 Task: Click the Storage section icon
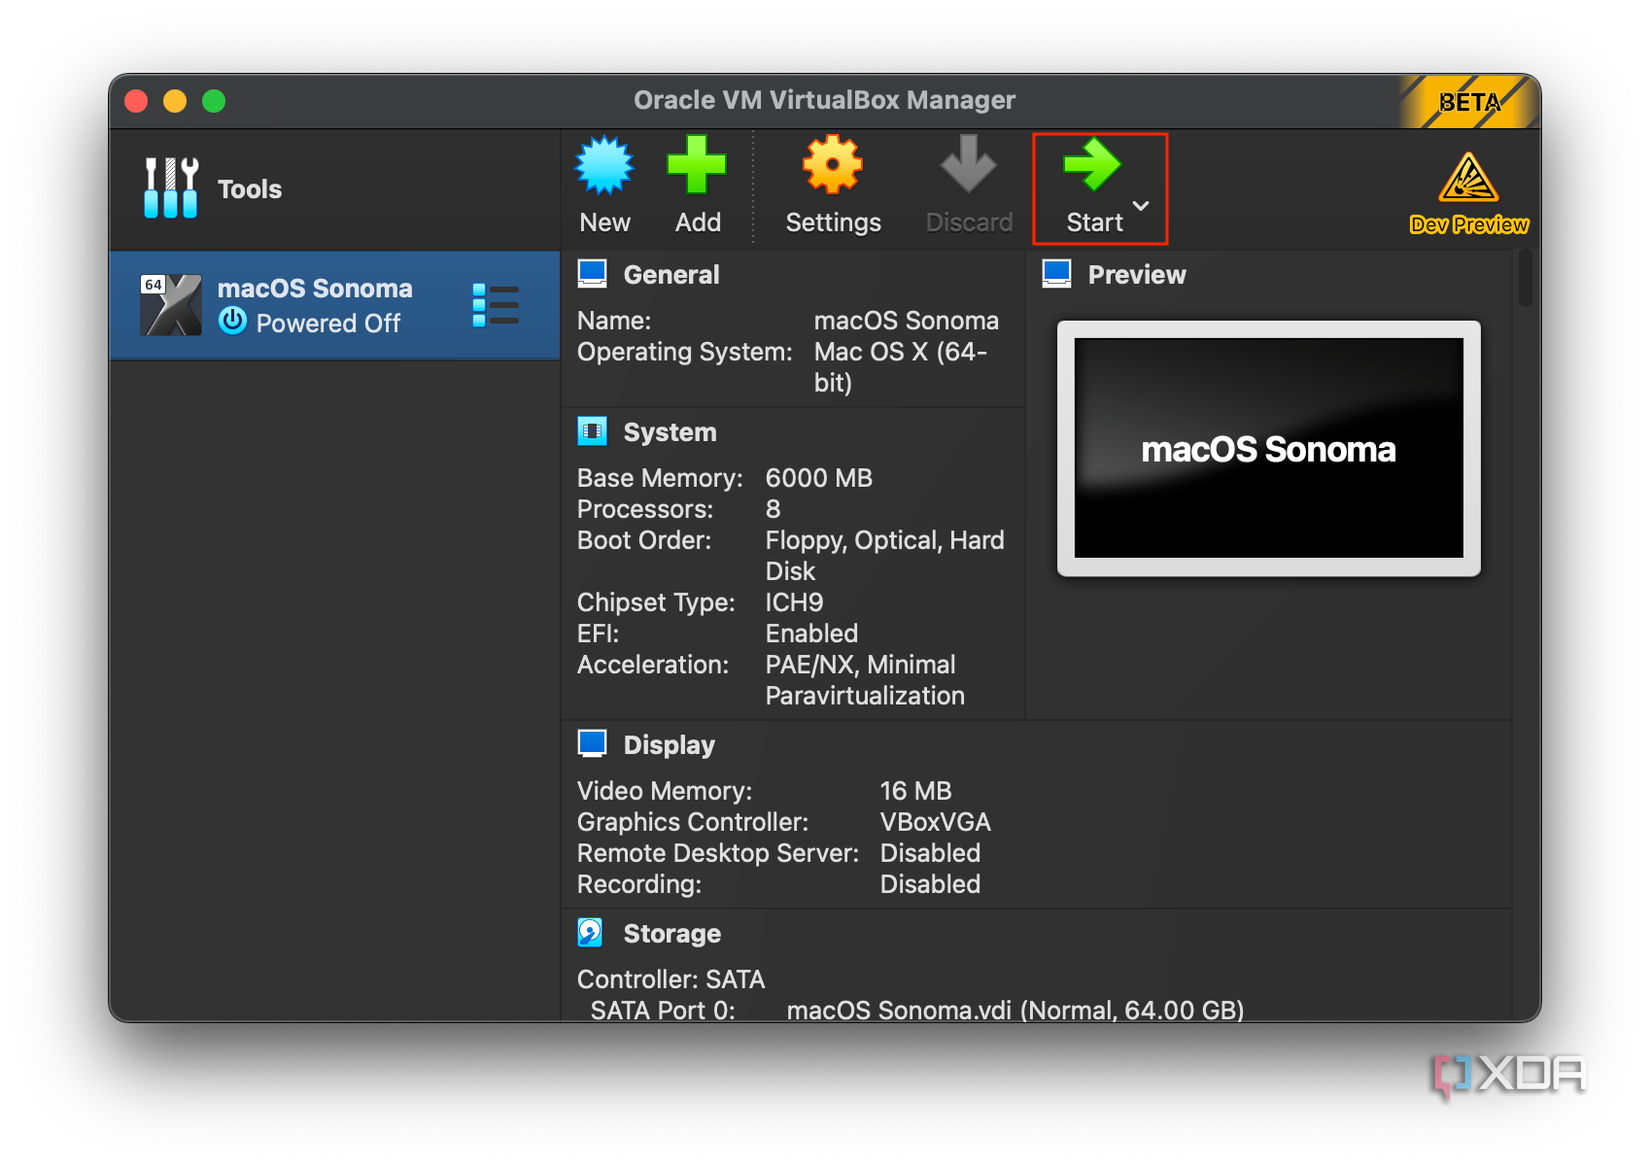pos(592,931)
